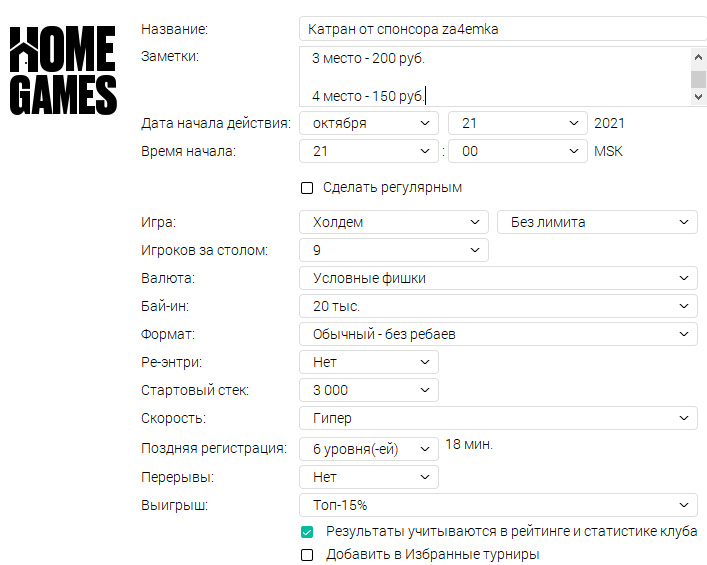Open the Без лимита betting limit dropdown
The height and width of the screenshot is (565, 707).
click(x=597, y=222)
